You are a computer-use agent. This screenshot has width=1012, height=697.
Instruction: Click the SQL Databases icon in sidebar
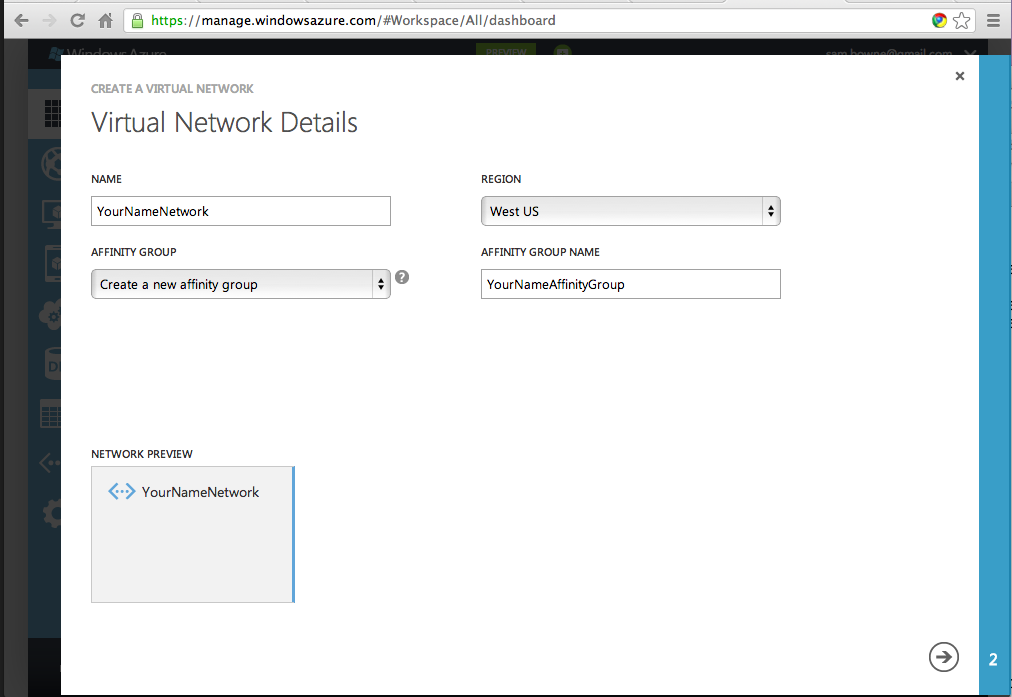[x=54, y=365]
